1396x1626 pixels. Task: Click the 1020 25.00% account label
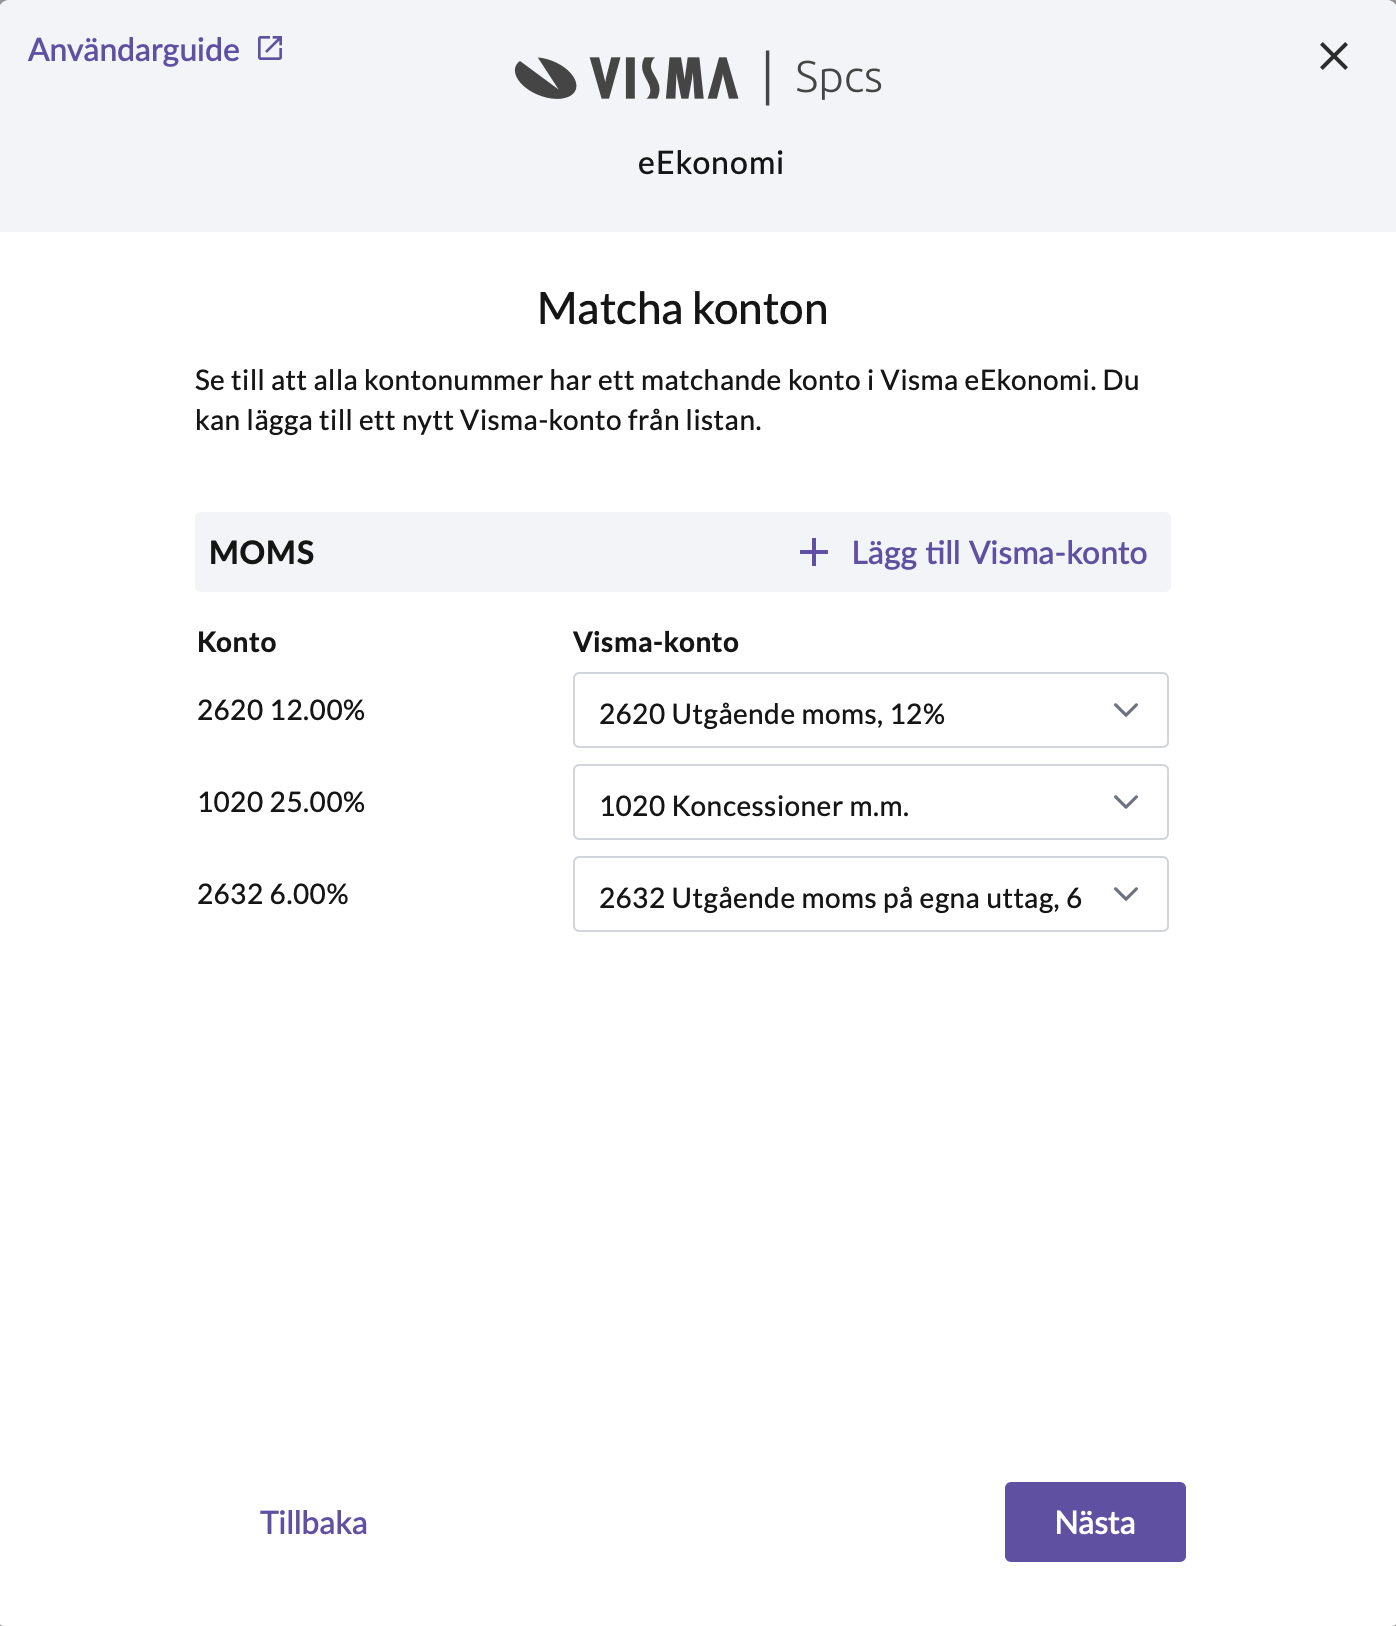coord(281,802)
